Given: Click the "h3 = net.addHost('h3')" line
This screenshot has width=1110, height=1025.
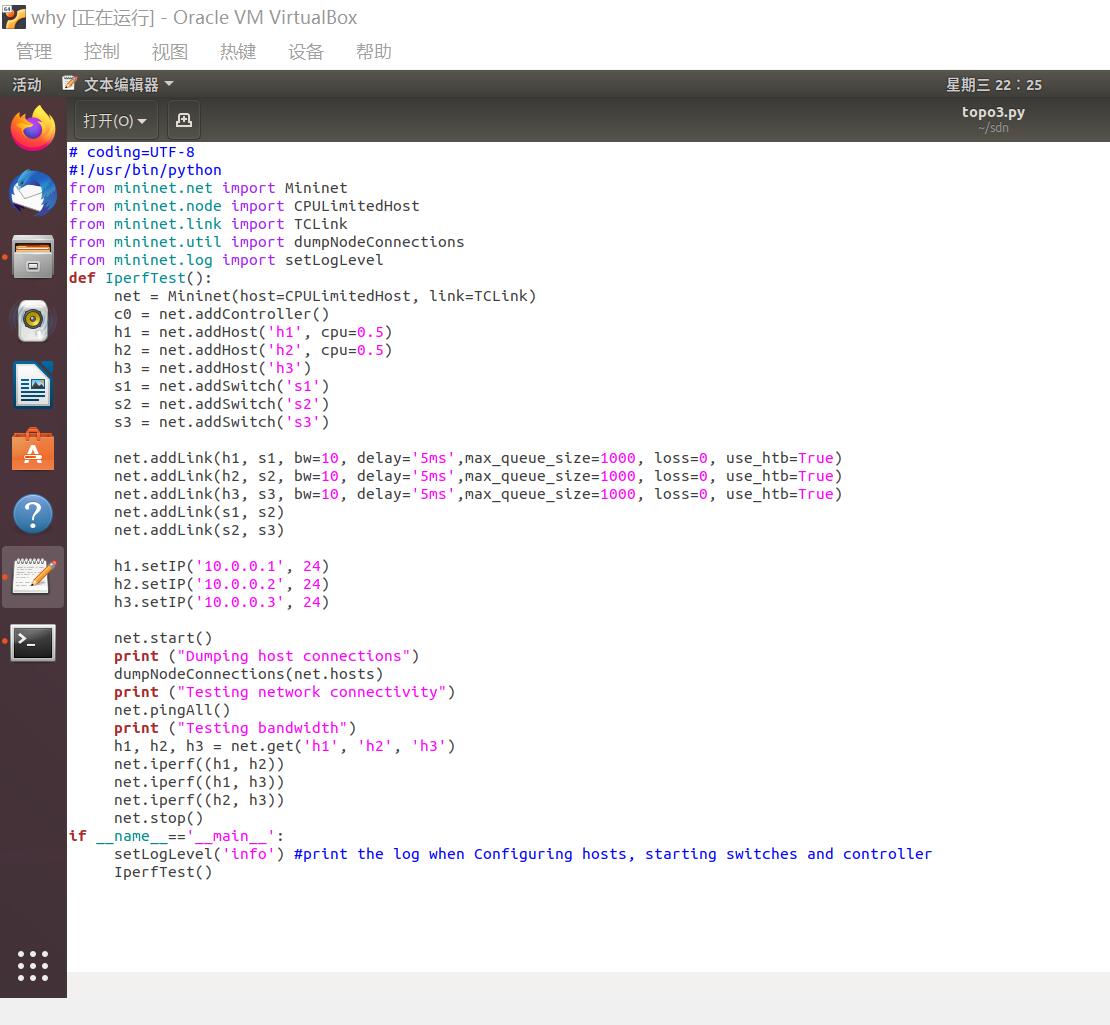Looking at the screenshot, I should 212,367.
